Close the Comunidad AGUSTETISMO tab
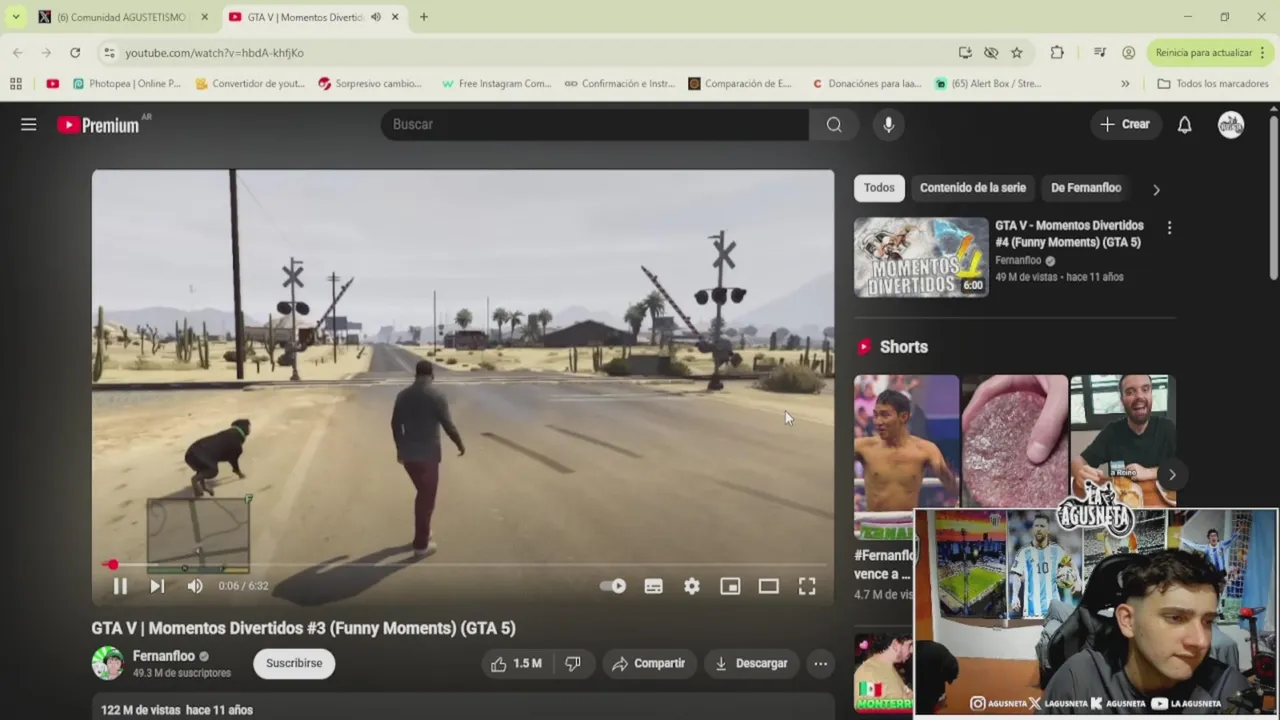1280x720 pixels. point(204,17)
